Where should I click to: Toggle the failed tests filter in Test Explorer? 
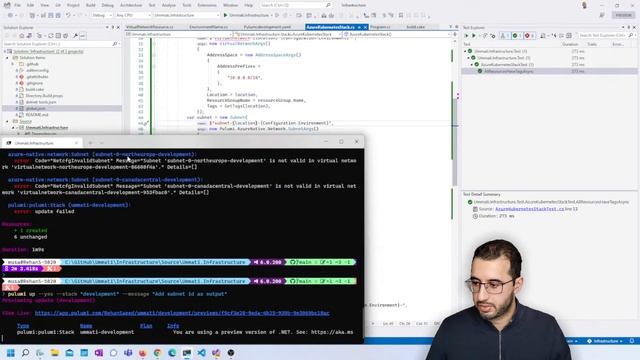pos(529,36)
